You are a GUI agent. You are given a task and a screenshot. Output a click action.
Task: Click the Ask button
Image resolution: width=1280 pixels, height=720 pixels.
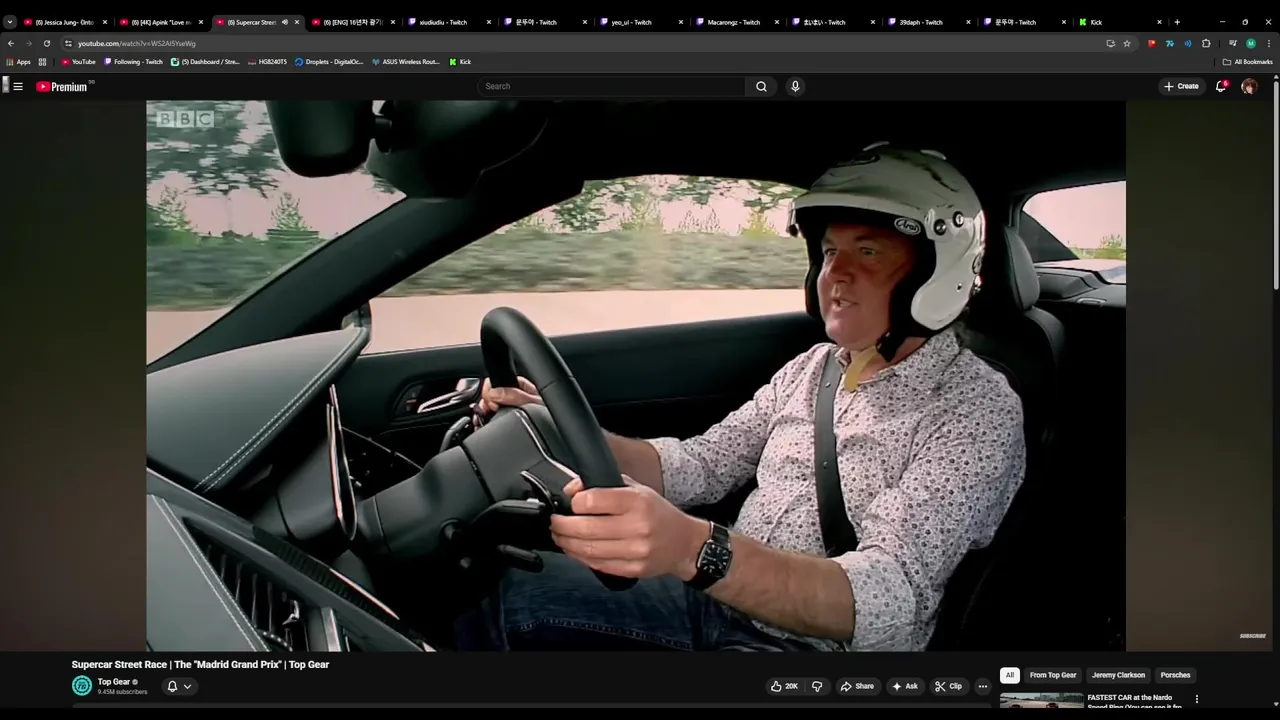coord(905,686)
